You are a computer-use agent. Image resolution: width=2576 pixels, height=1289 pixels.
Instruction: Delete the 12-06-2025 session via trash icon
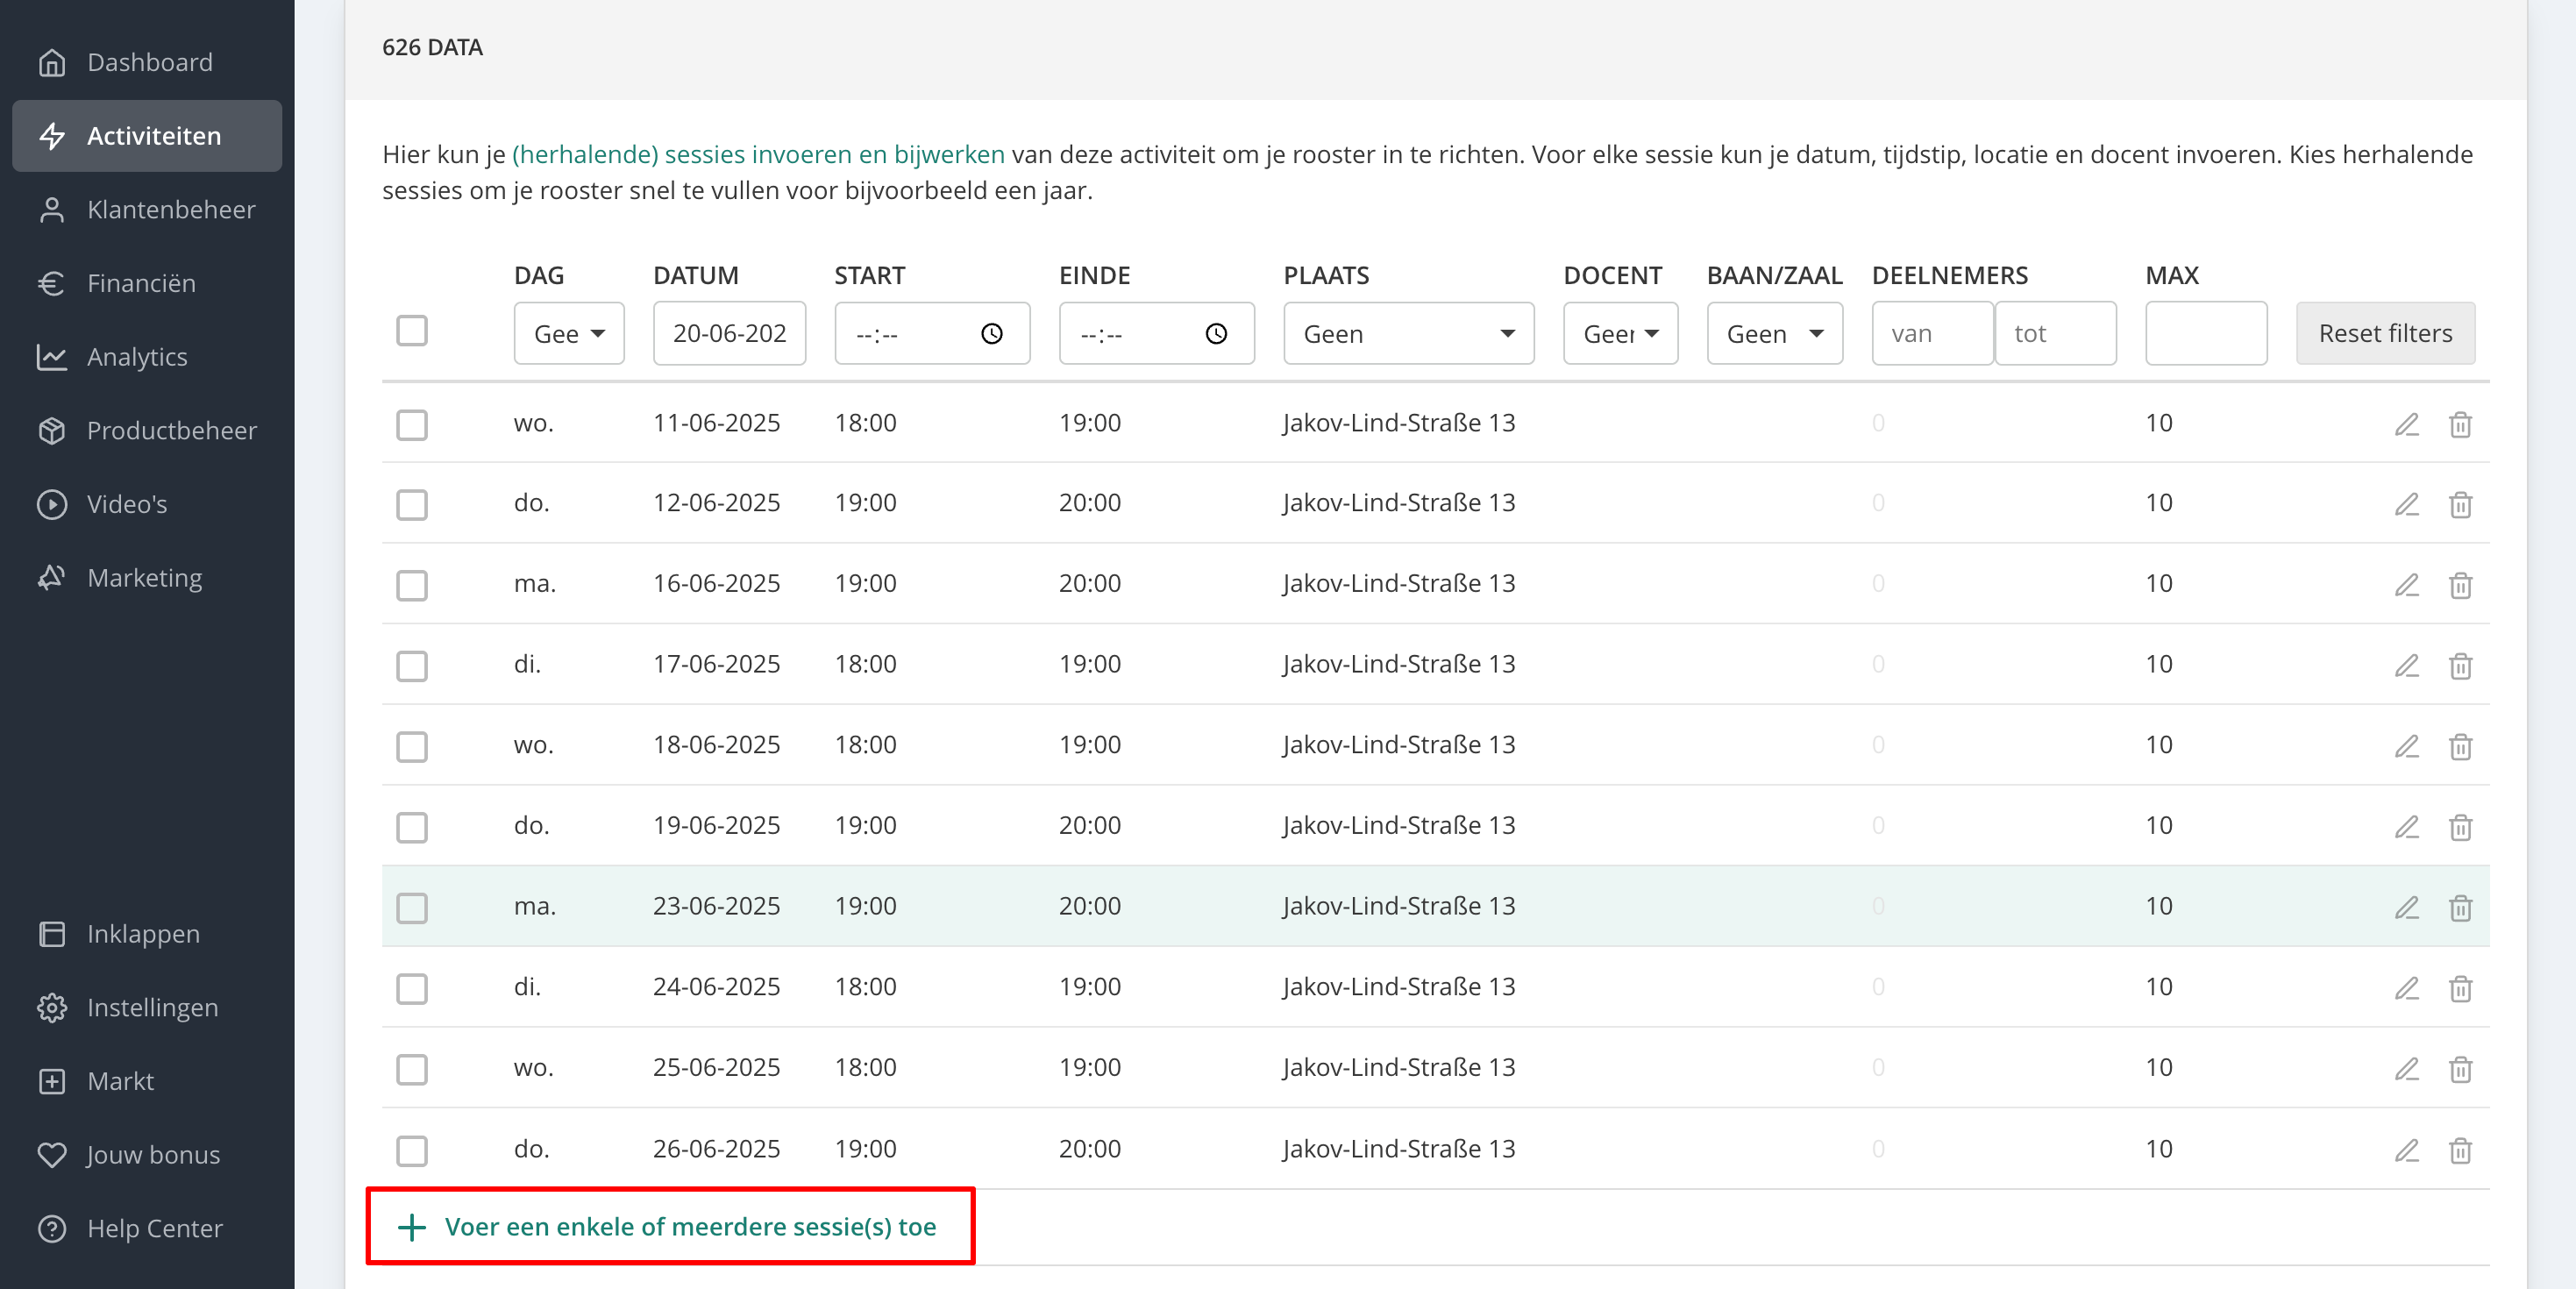pos(2460,504)
